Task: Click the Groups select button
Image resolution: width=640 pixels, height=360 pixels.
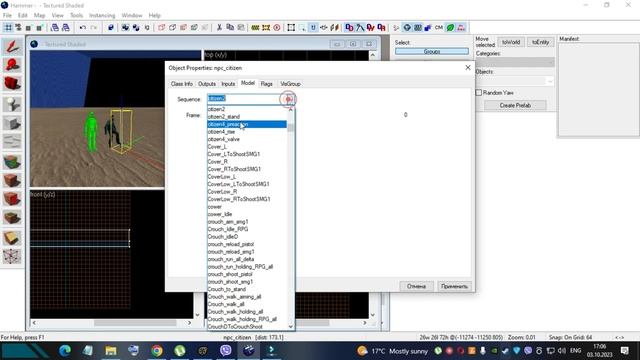Action: click(x=432, y=51)
